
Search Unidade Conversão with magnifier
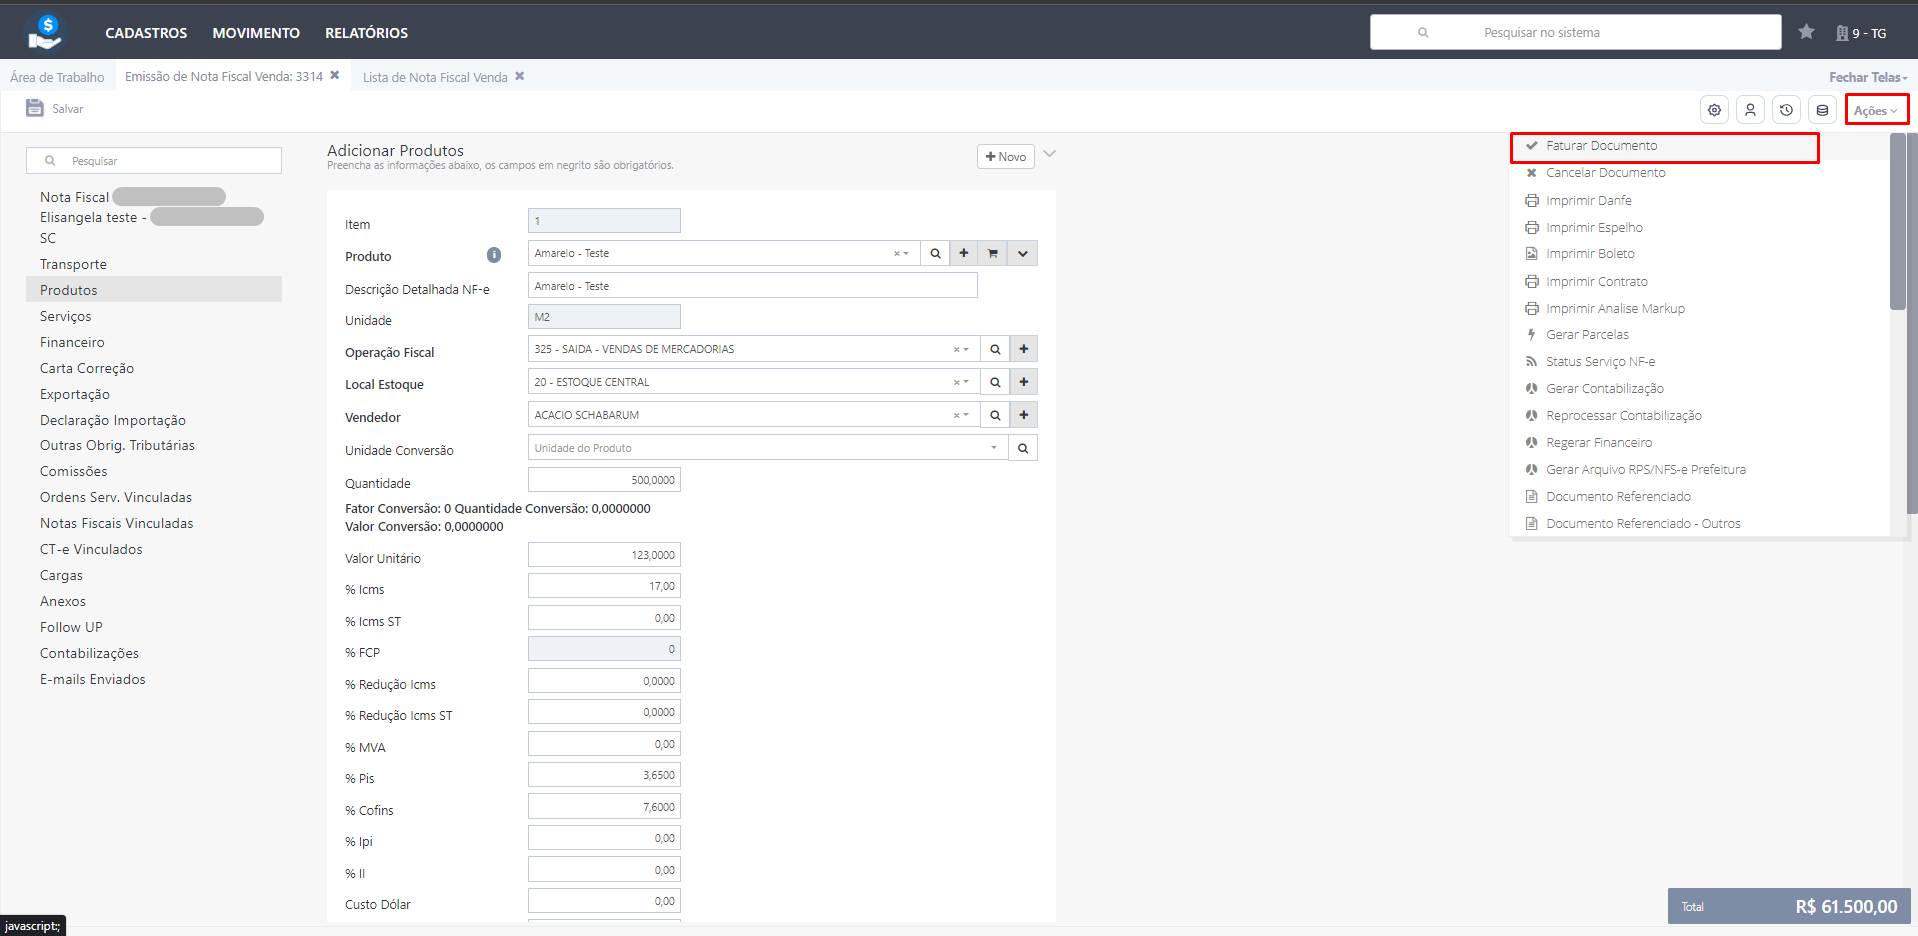1023,448
